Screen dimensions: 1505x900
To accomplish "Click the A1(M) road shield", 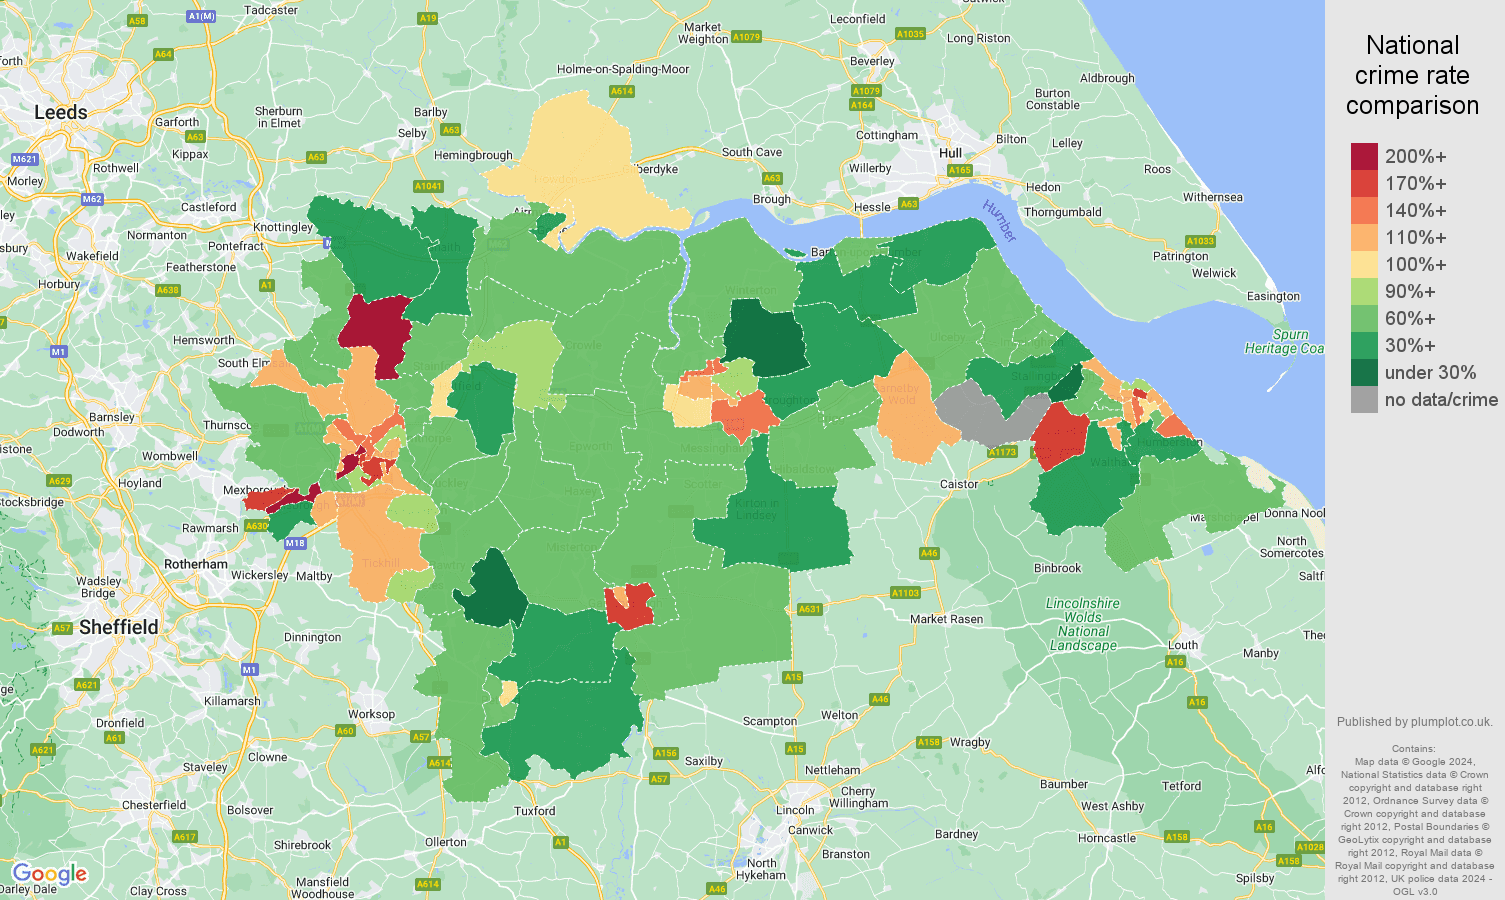I will [202, 16].
